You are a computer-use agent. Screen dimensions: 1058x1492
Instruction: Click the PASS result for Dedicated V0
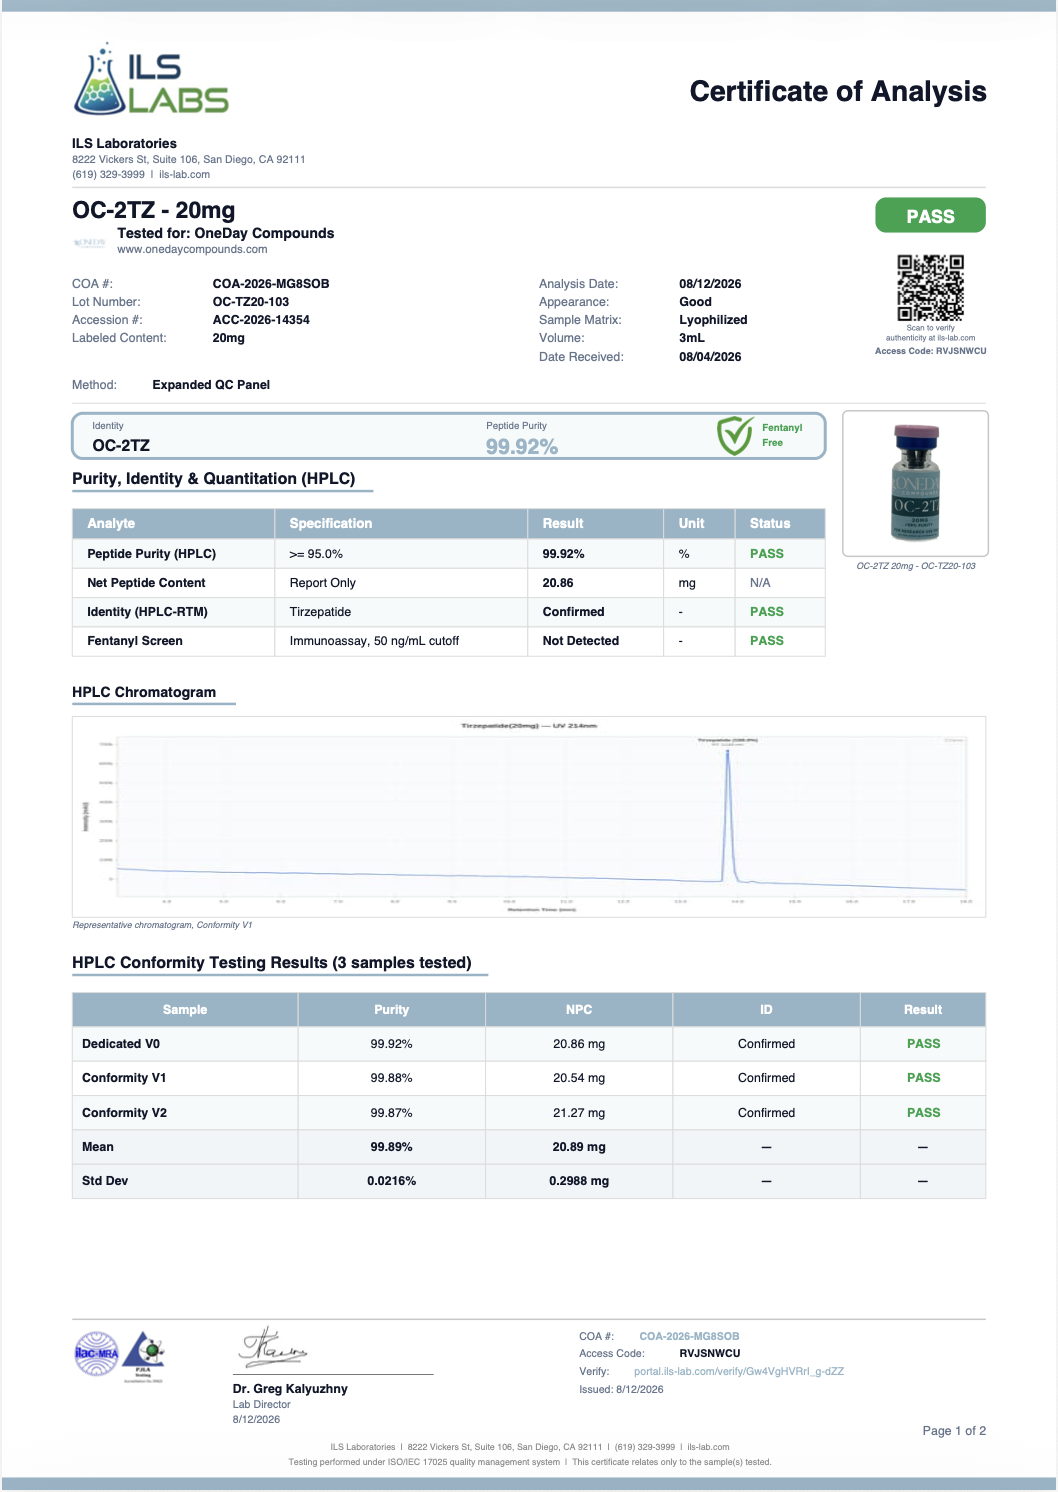click(924, 1044)
